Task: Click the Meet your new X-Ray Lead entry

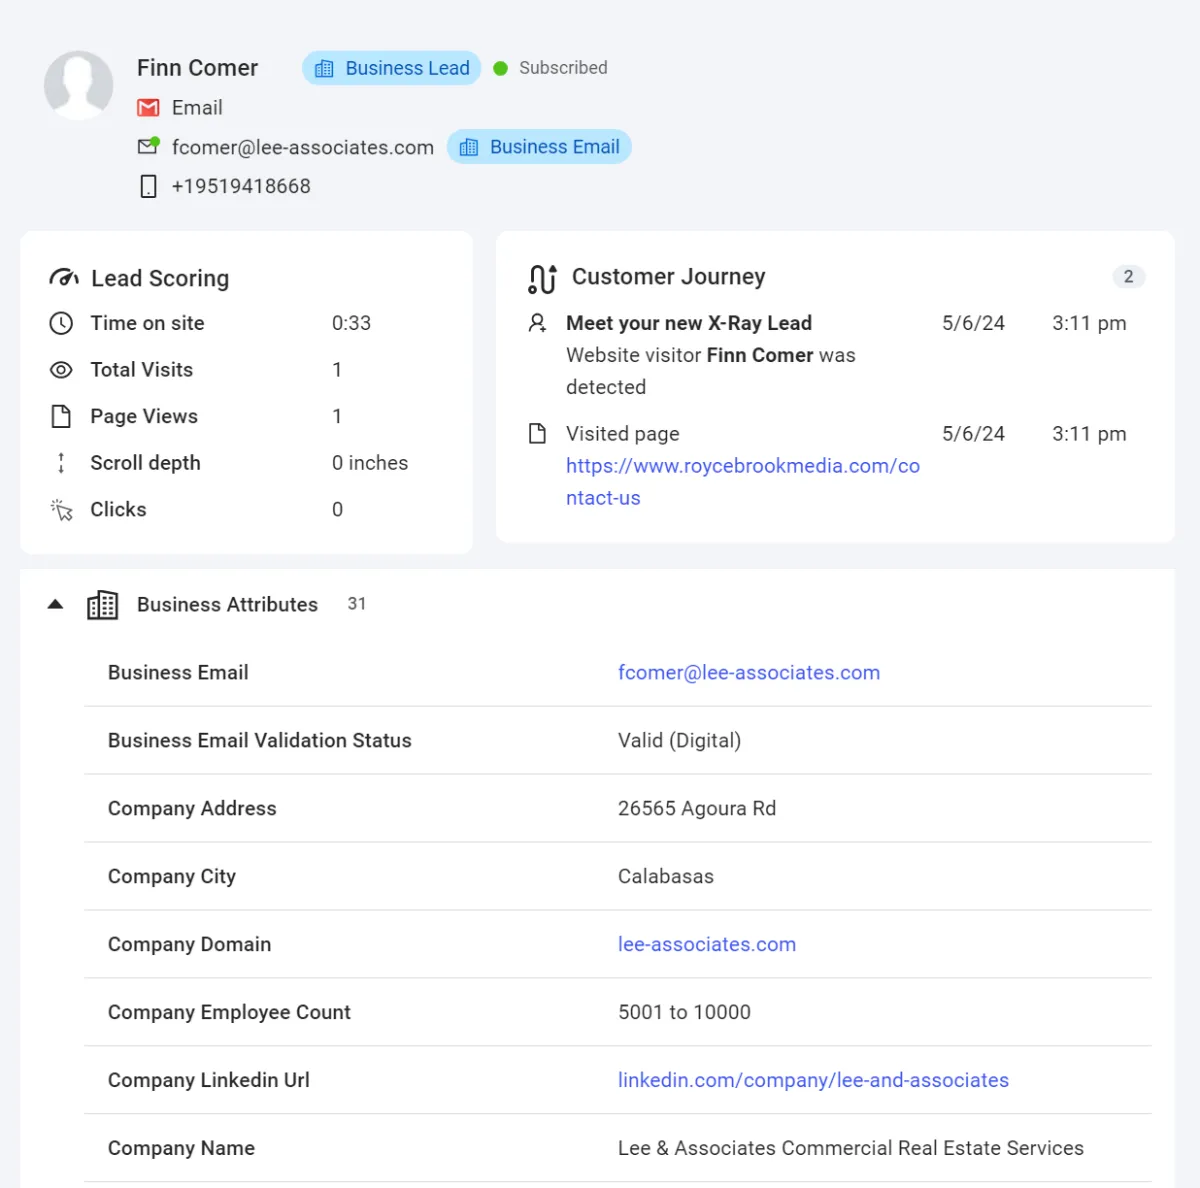Action: 689,323
